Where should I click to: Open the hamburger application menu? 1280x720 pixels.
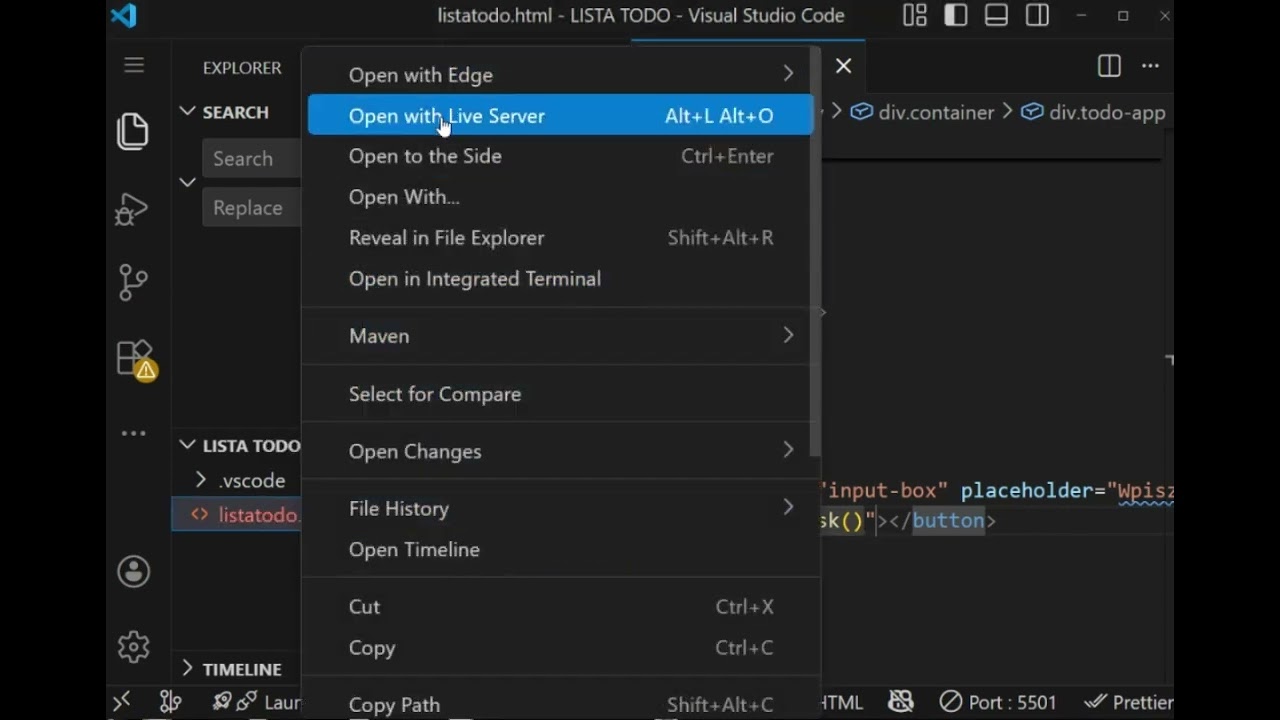click(134, 66)
